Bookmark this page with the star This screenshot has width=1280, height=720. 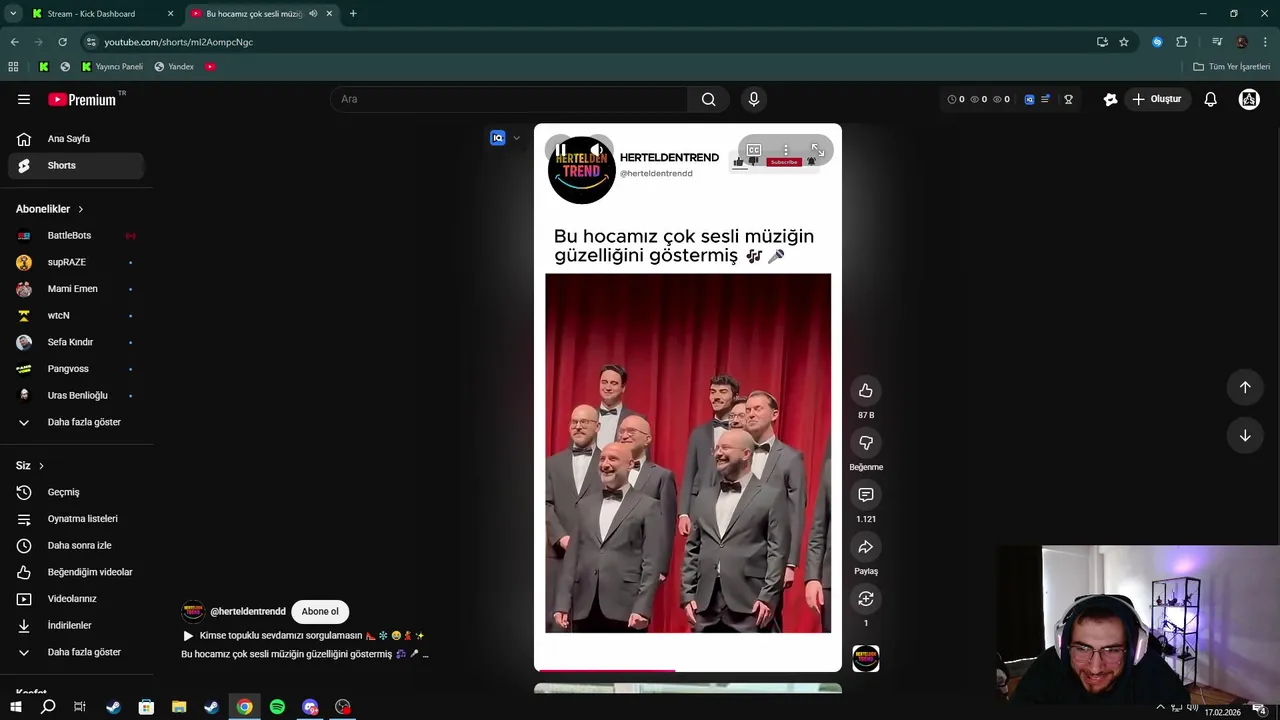tap(1124, 42)
